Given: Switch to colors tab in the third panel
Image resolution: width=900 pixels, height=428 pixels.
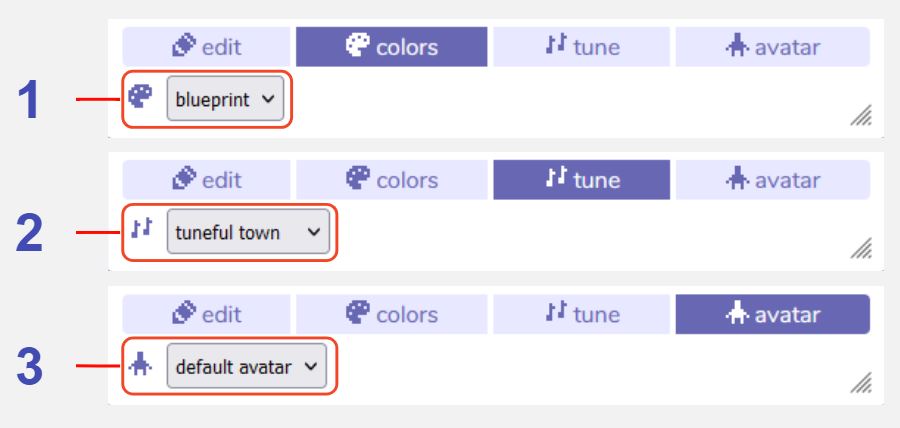Looking at the screenshot, I should point(391,314).
